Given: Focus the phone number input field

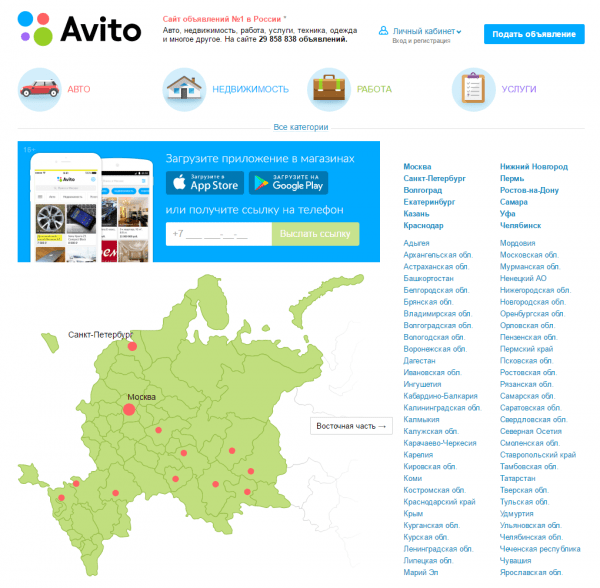Looking at the screenshot, I should click(x=219, y=234).
